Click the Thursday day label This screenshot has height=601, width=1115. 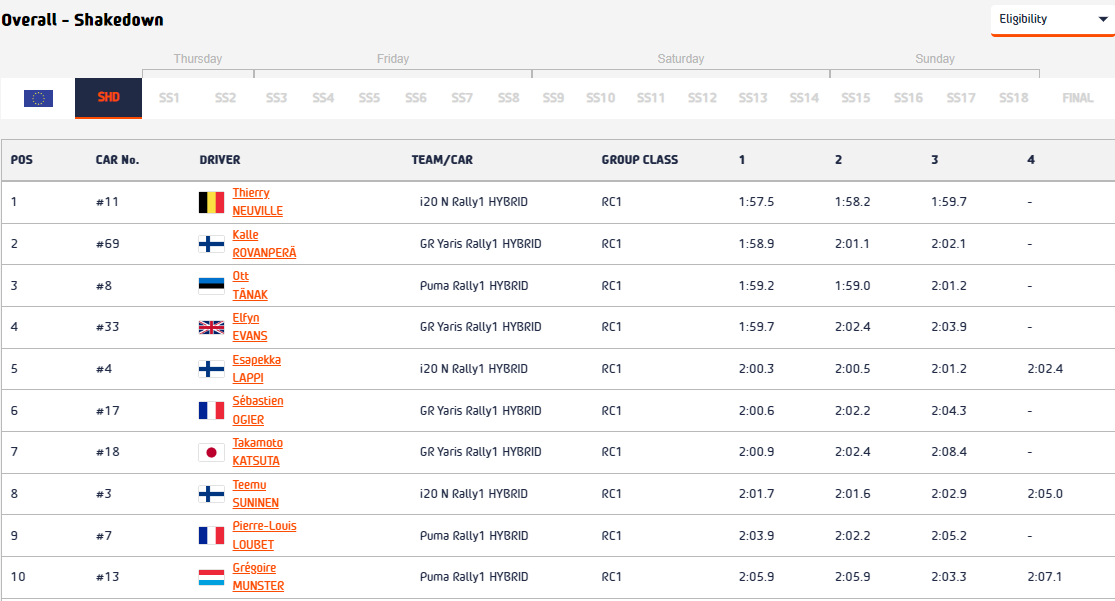198,59
